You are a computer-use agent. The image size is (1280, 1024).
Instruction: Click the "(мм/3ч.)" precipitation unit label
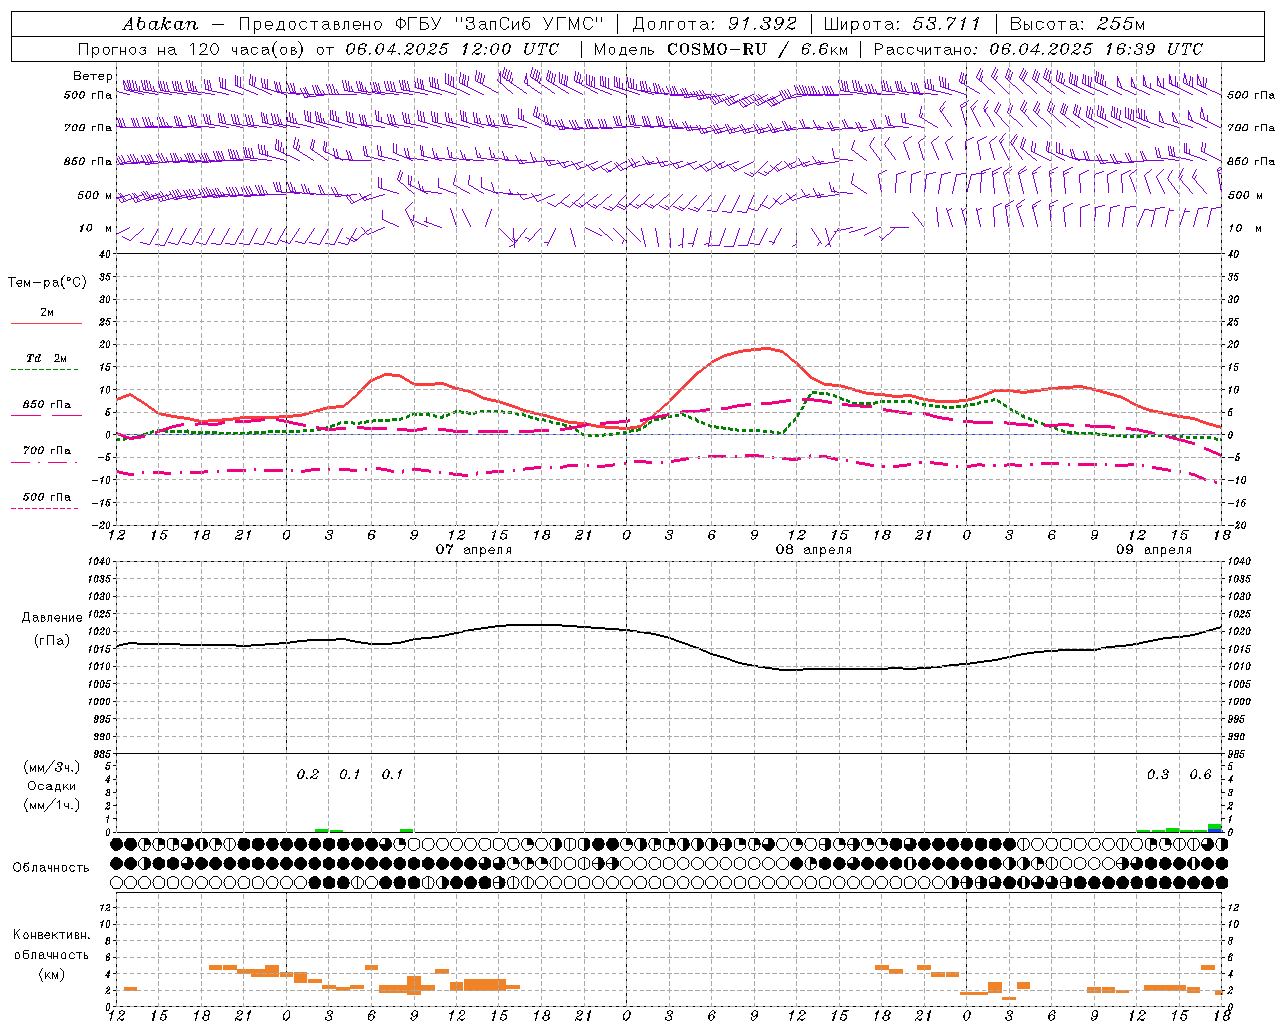(52, 767)
